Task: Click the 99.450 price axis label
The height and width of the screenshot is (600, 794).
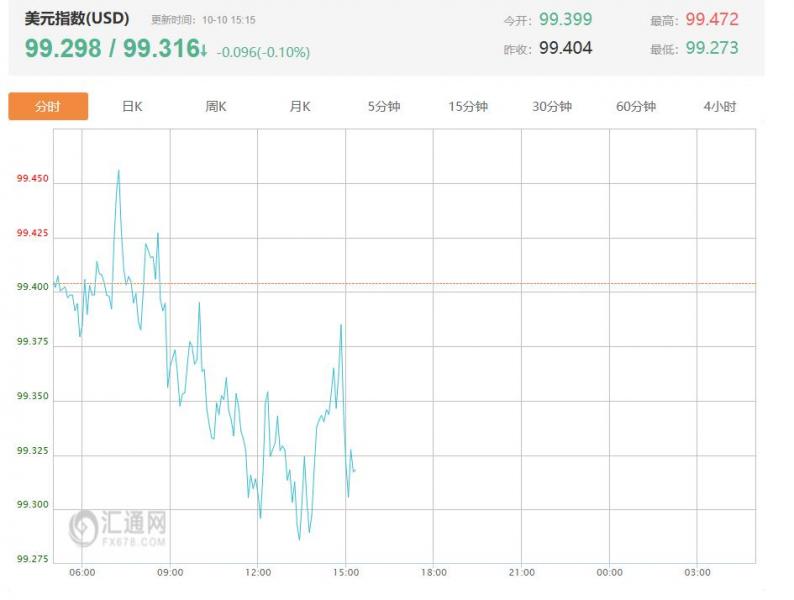Action: (33, 180)
